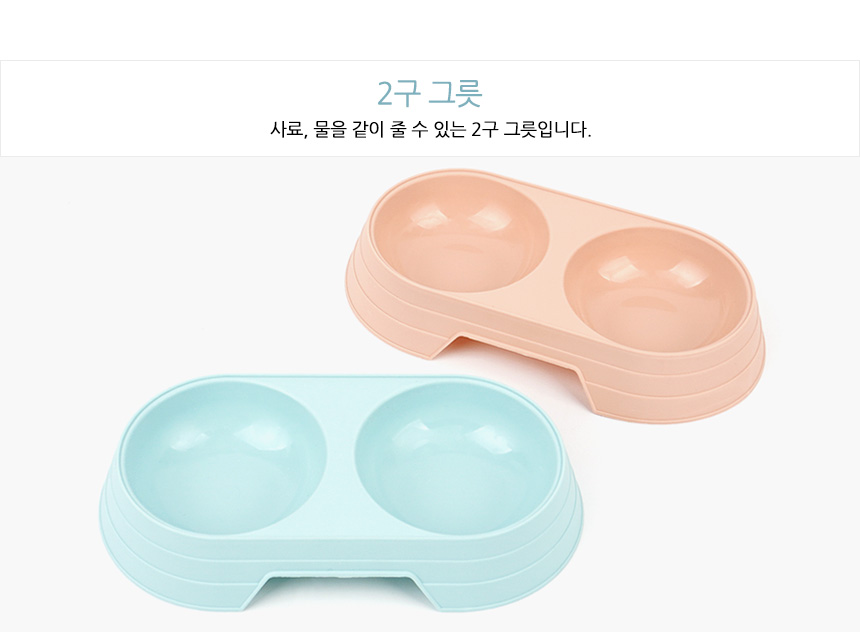Image resolution: width=860 pixels, height=632 pixels.
Task: Select the pink double bowl product image
Action: (x=555, y=295)
